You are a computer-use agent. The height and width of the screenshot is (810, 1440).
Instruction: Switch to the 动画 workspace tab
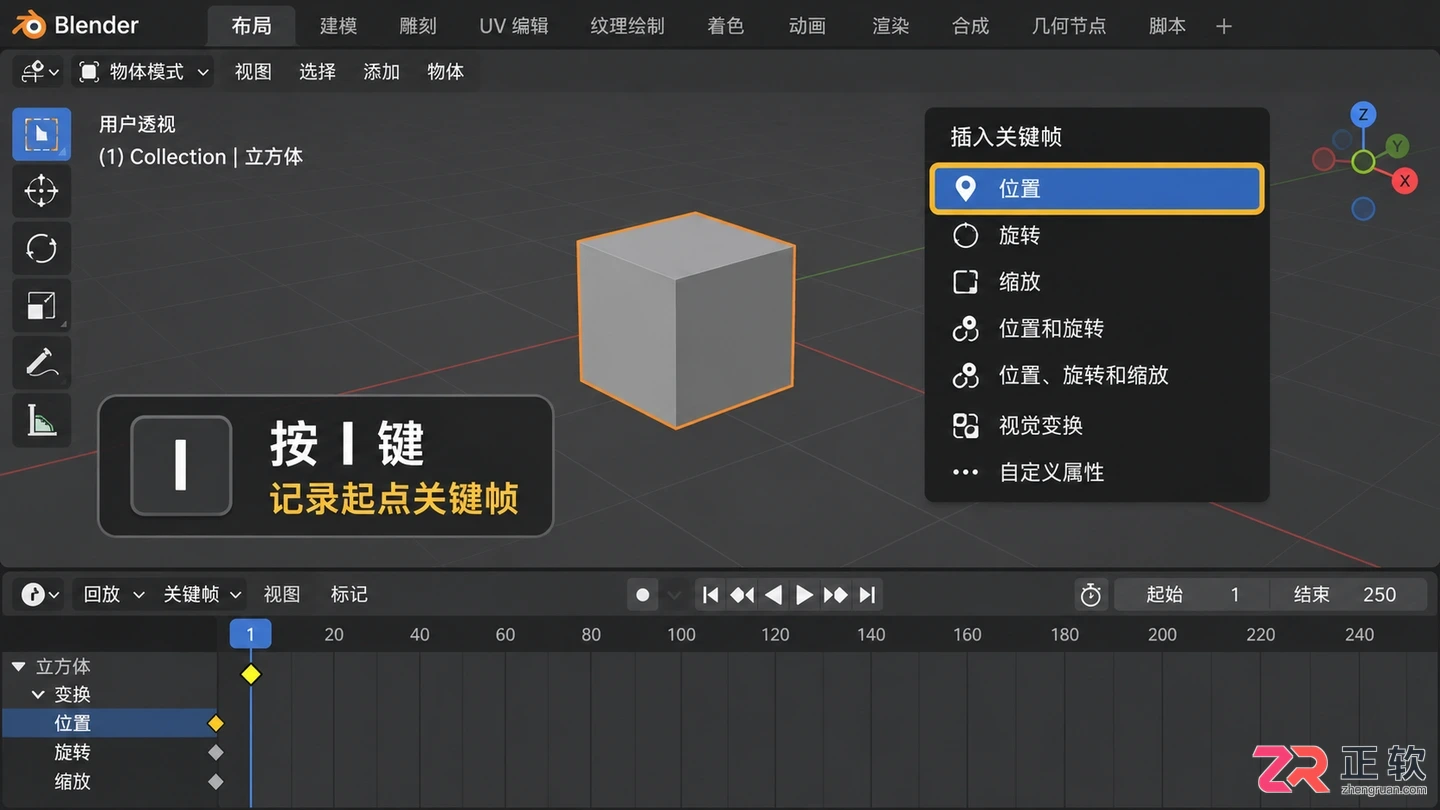coord(807,26)
